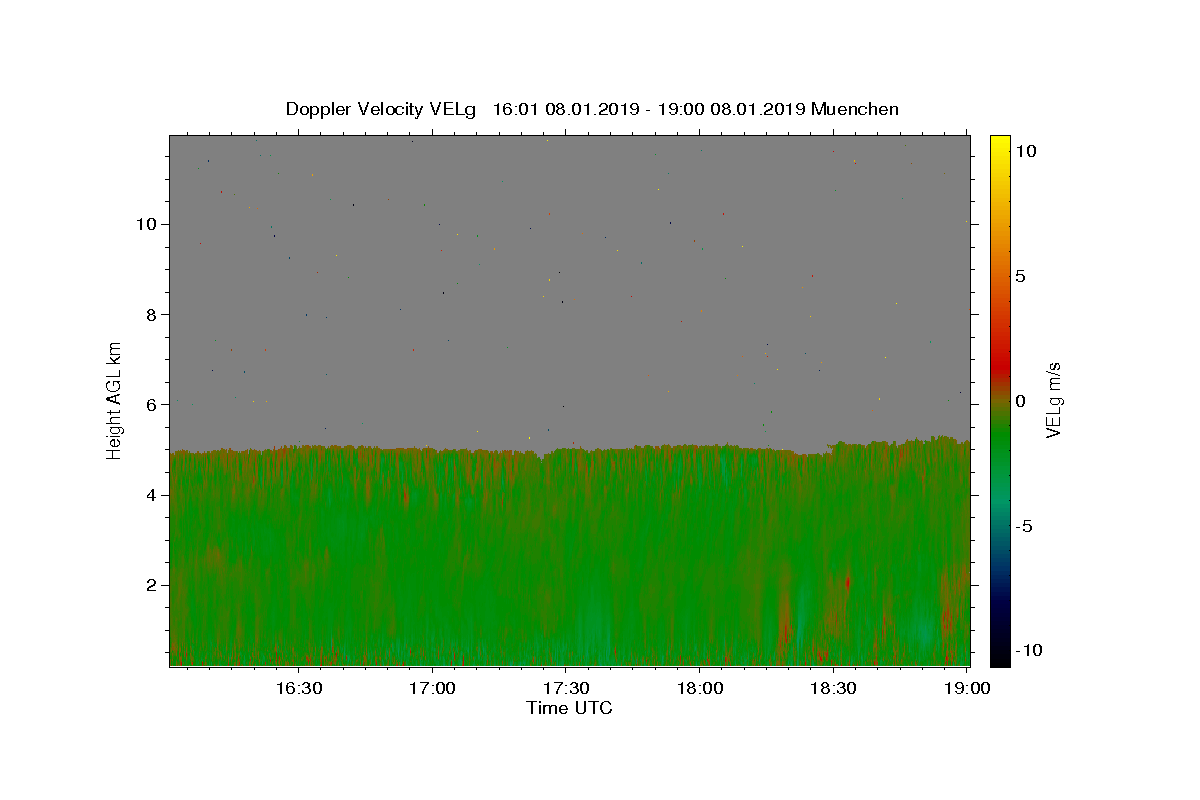Click the colorbar value 0 label
This screenshot has width=1200, height=800.
point(1020,401)
